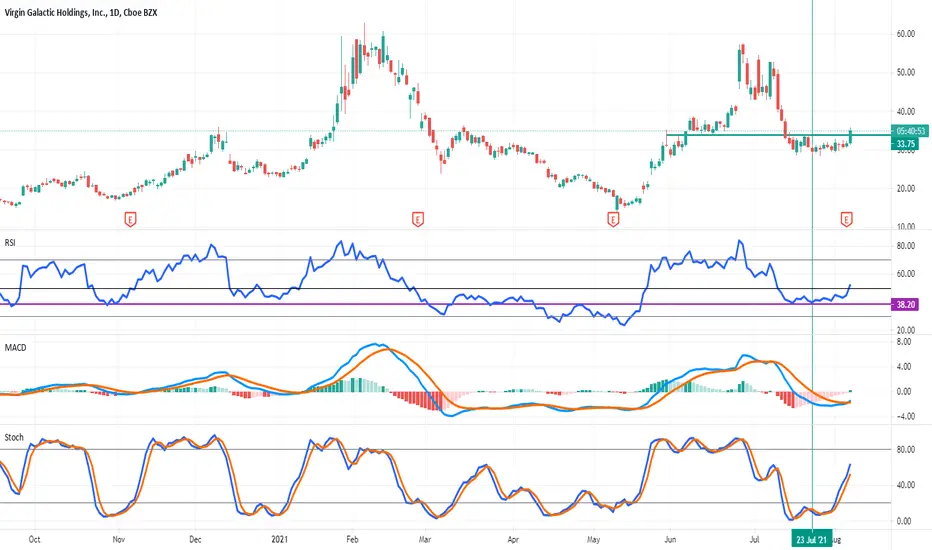Screen dimensions: 932x550
Task: Click the May label on time axis
Action: click(x=593, y=540)
